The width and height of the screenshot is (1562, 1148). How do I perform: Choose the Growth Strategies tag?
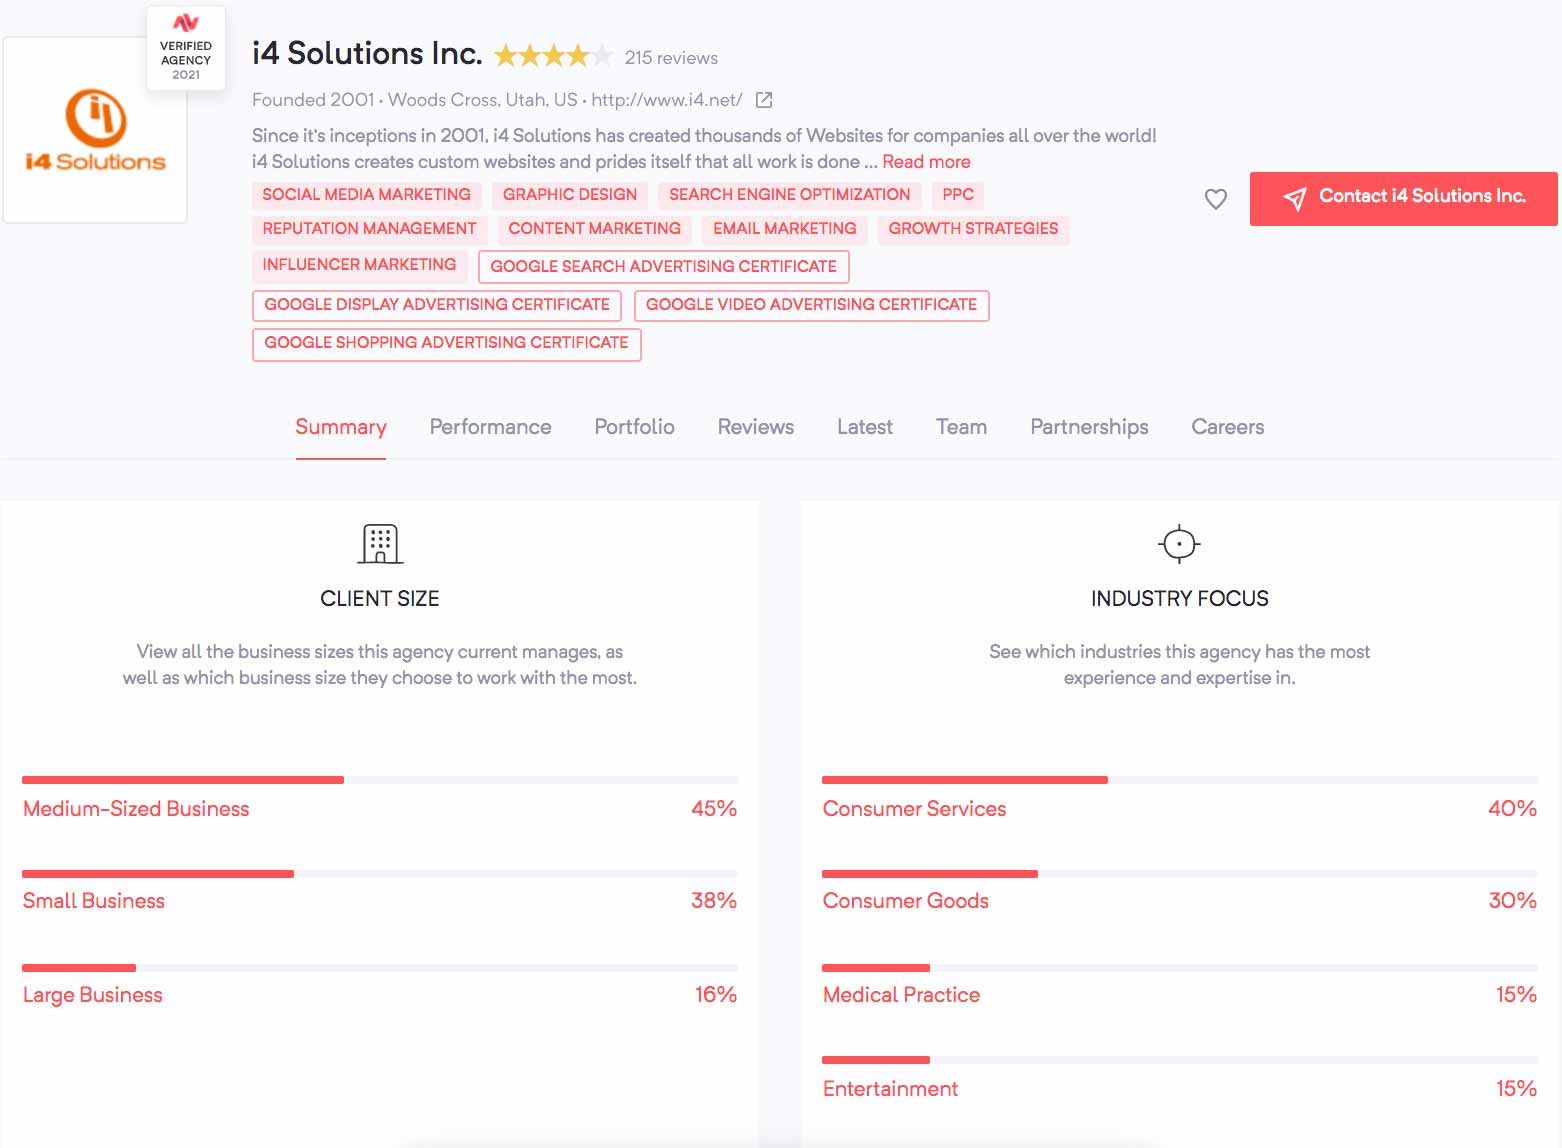pos(973,229)
